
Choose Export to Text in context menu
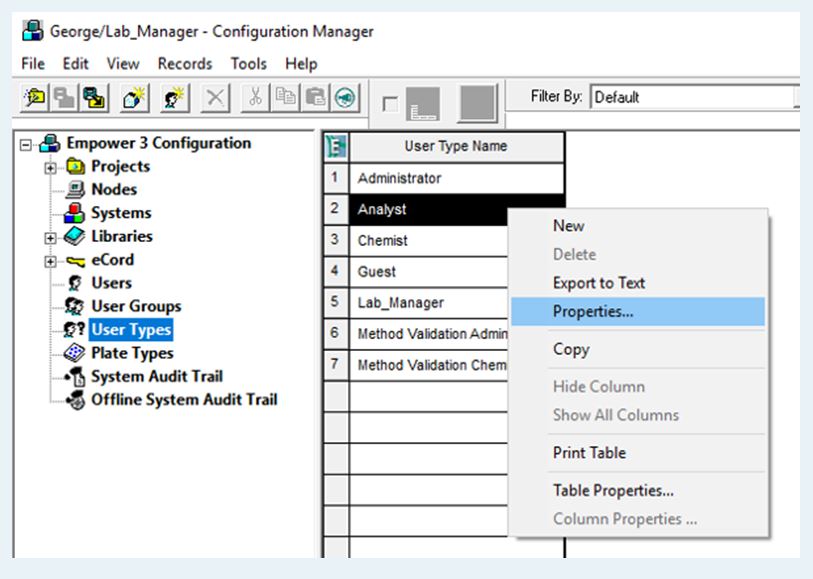(x=638, y=283)
